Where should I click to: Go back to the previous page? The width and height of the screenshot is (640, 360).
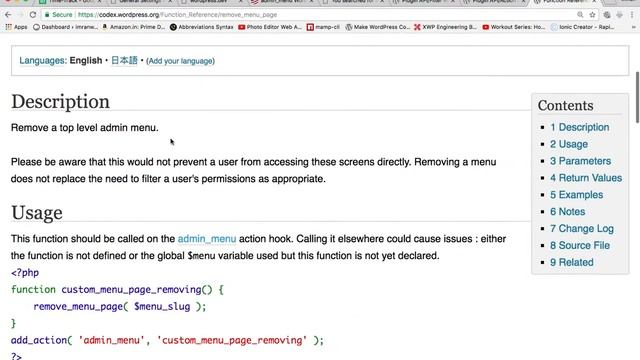pos(8,15)
